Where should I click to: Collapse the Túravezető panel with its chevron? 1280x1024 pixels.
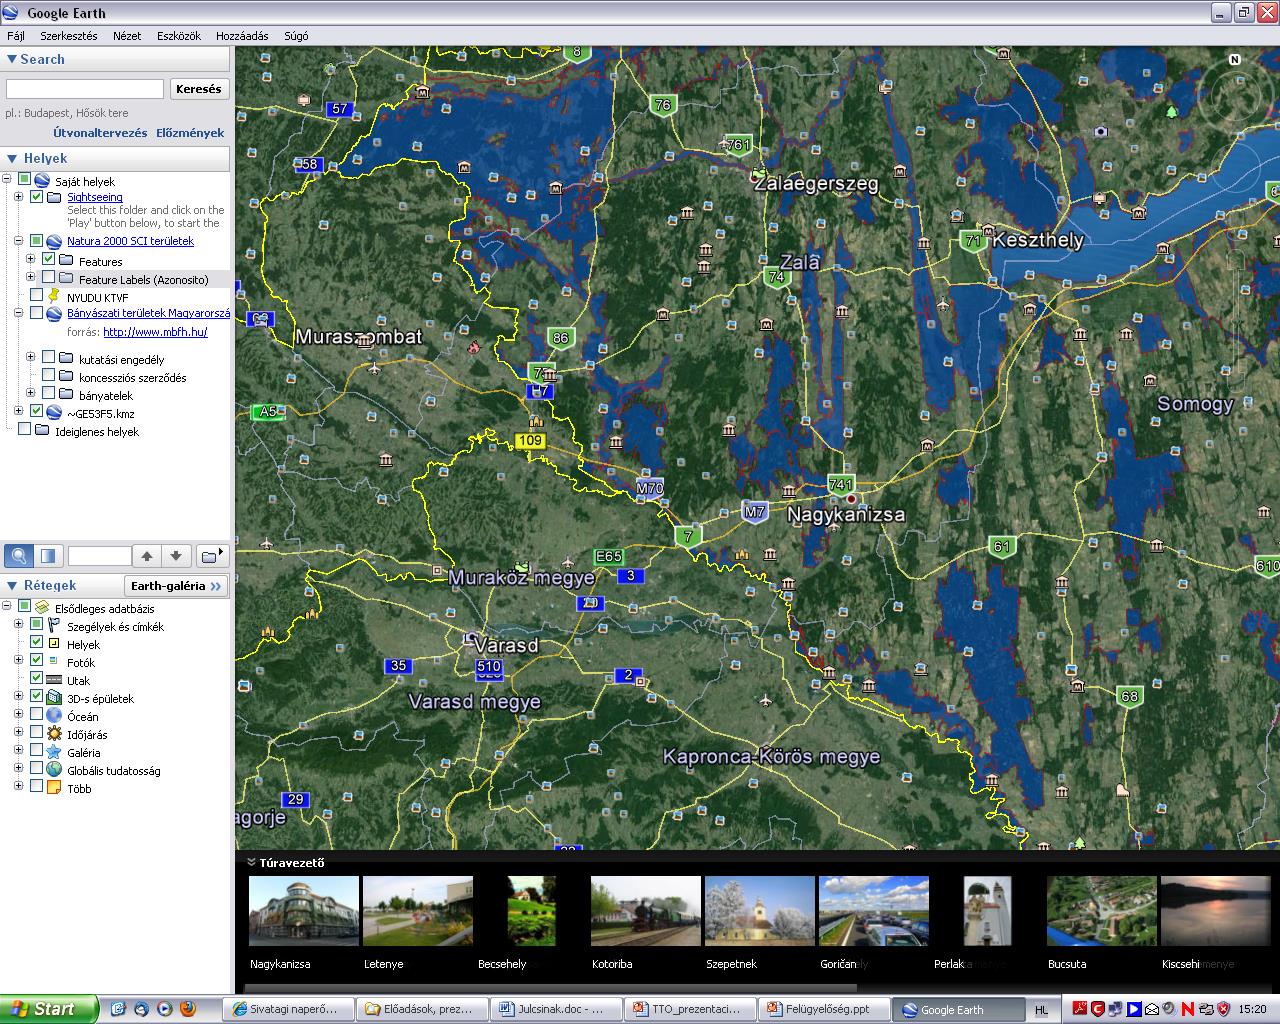pos(251,862)
